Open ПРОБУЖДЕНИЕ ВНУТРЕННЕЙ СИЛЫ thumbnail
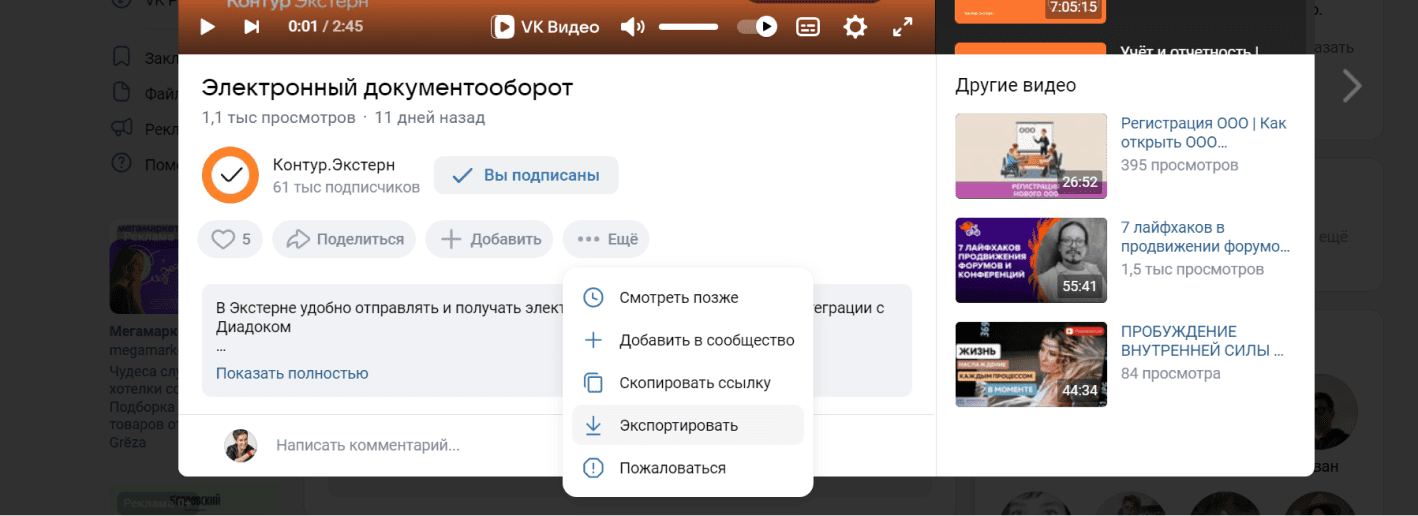The width and height of the screenshot is (1418, 516). coord(1031,364)
